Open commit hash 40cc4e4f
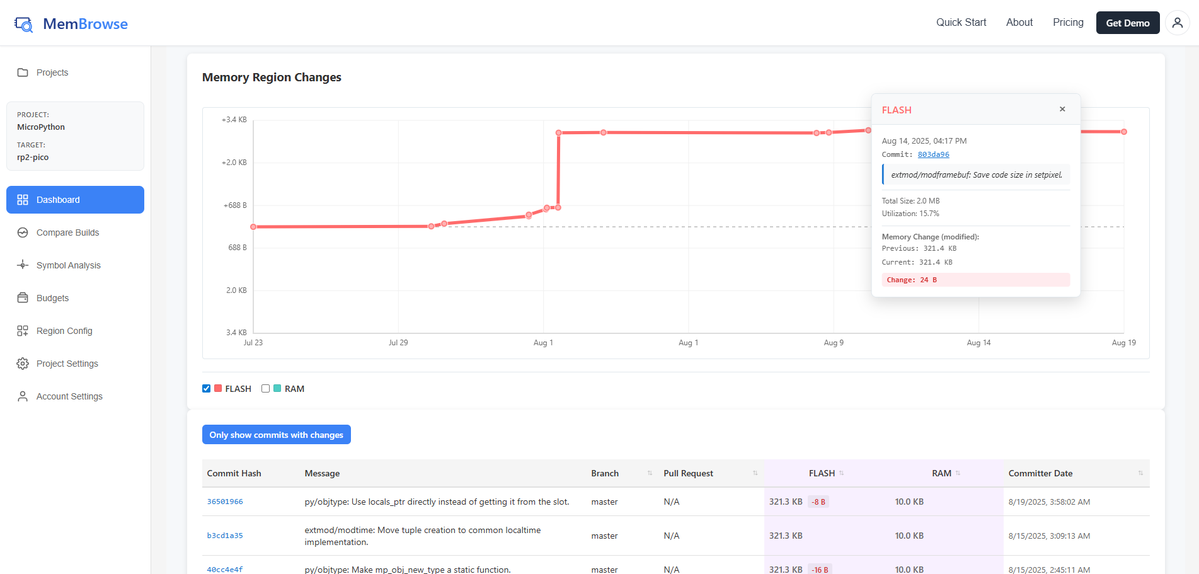 225,569
